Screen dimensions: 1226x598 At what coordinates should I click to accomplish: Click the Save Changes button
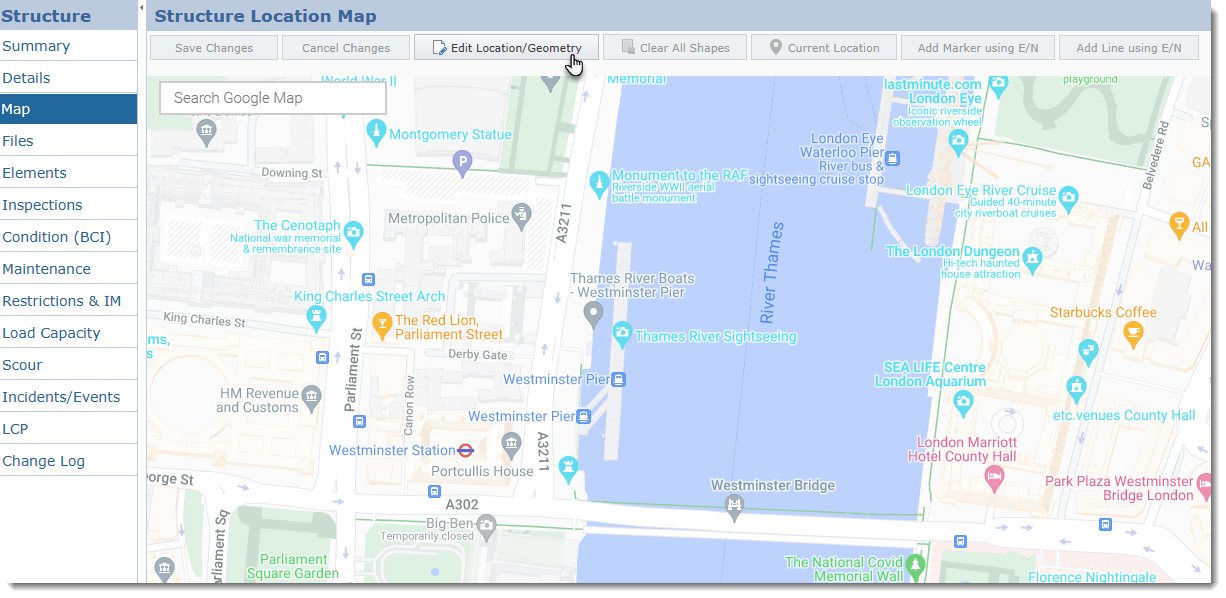click(x=213, y=47)
